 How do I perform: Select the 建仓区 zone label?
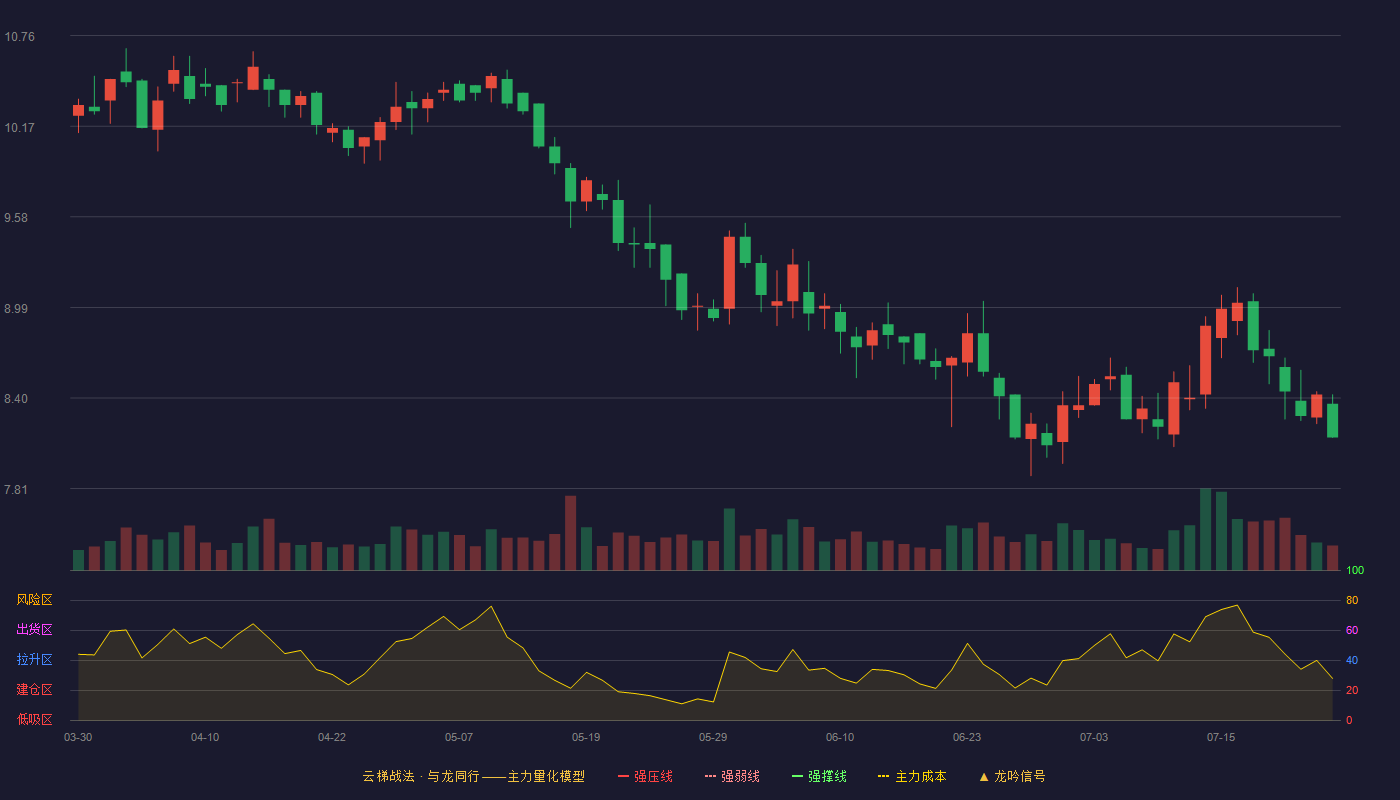point(34,690)
